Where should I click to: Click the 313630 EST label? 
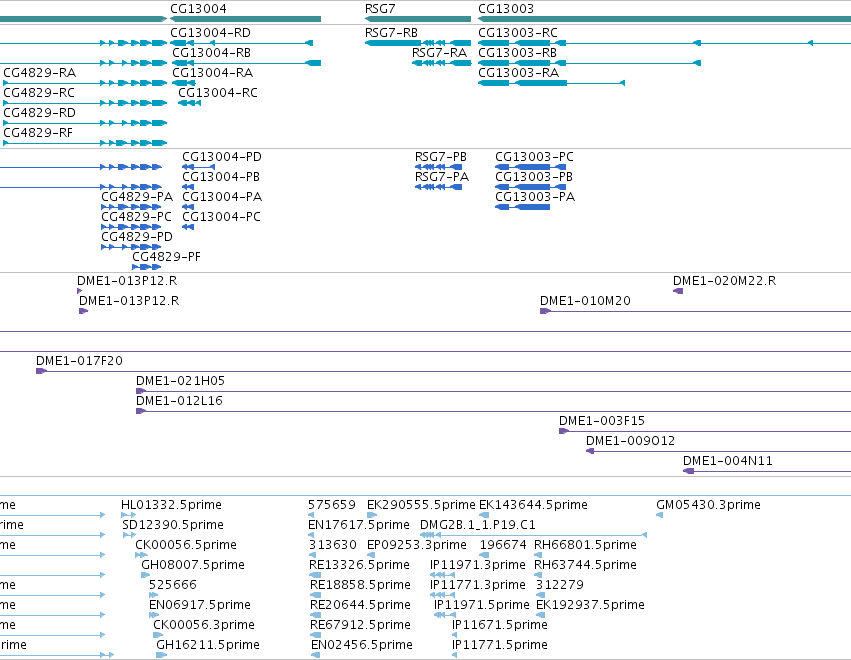[x=333, y=545]
